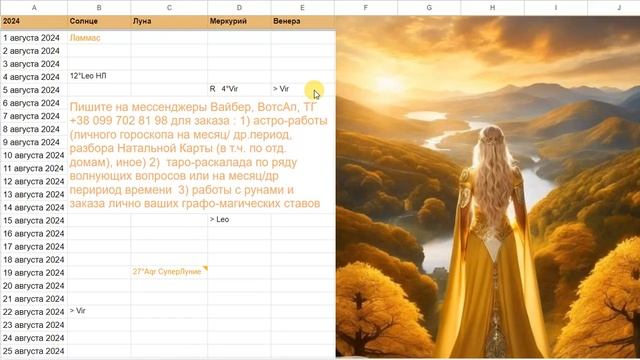Image resolution: width=640 pixels, height=360 pixels.
Task: Click the Луна header cell
Action: pos(169,21)
